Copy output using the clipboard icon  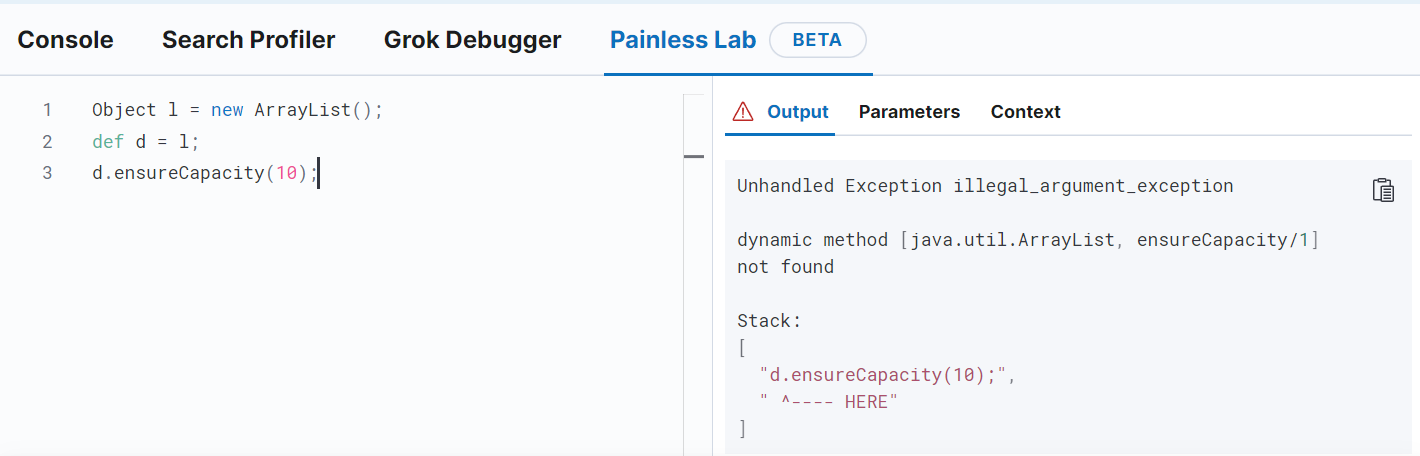1383,190
